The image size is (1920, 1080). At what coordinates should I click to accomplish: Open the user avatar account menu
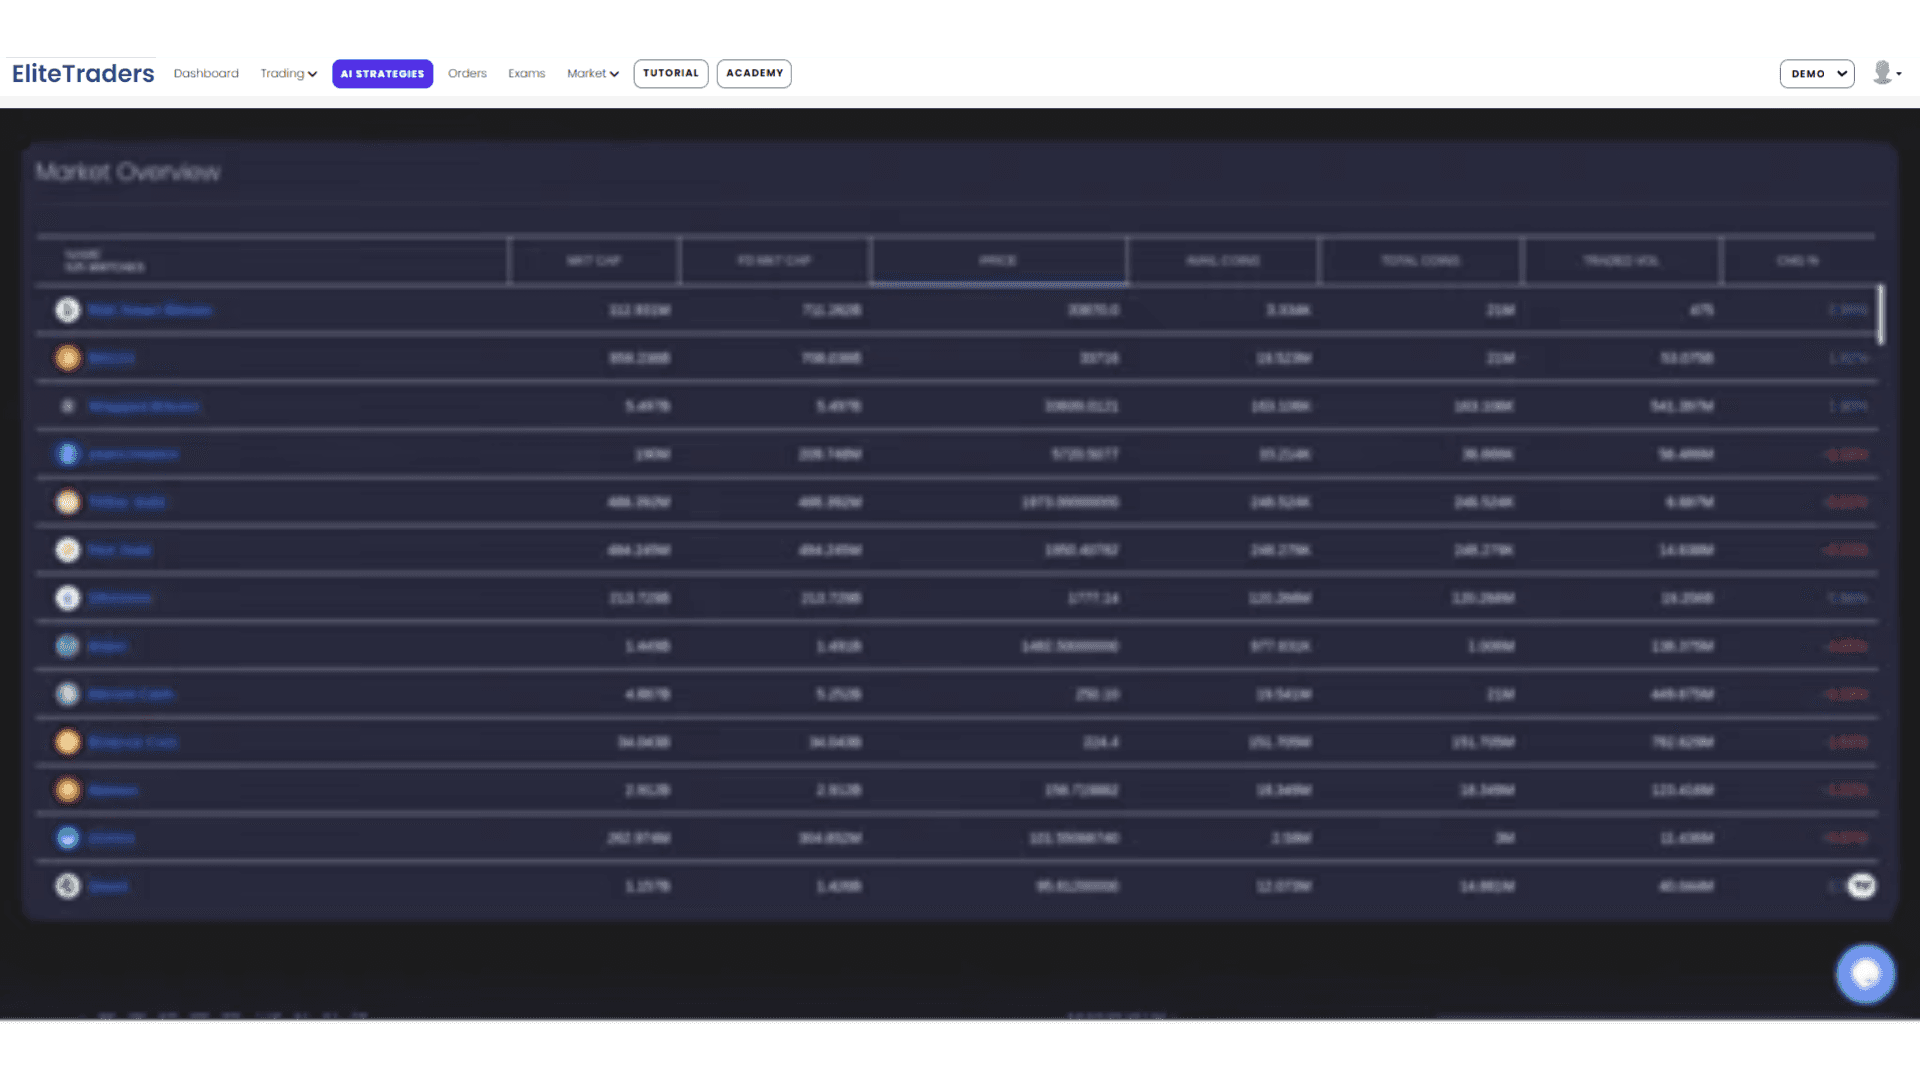[x=1886, y=73]
